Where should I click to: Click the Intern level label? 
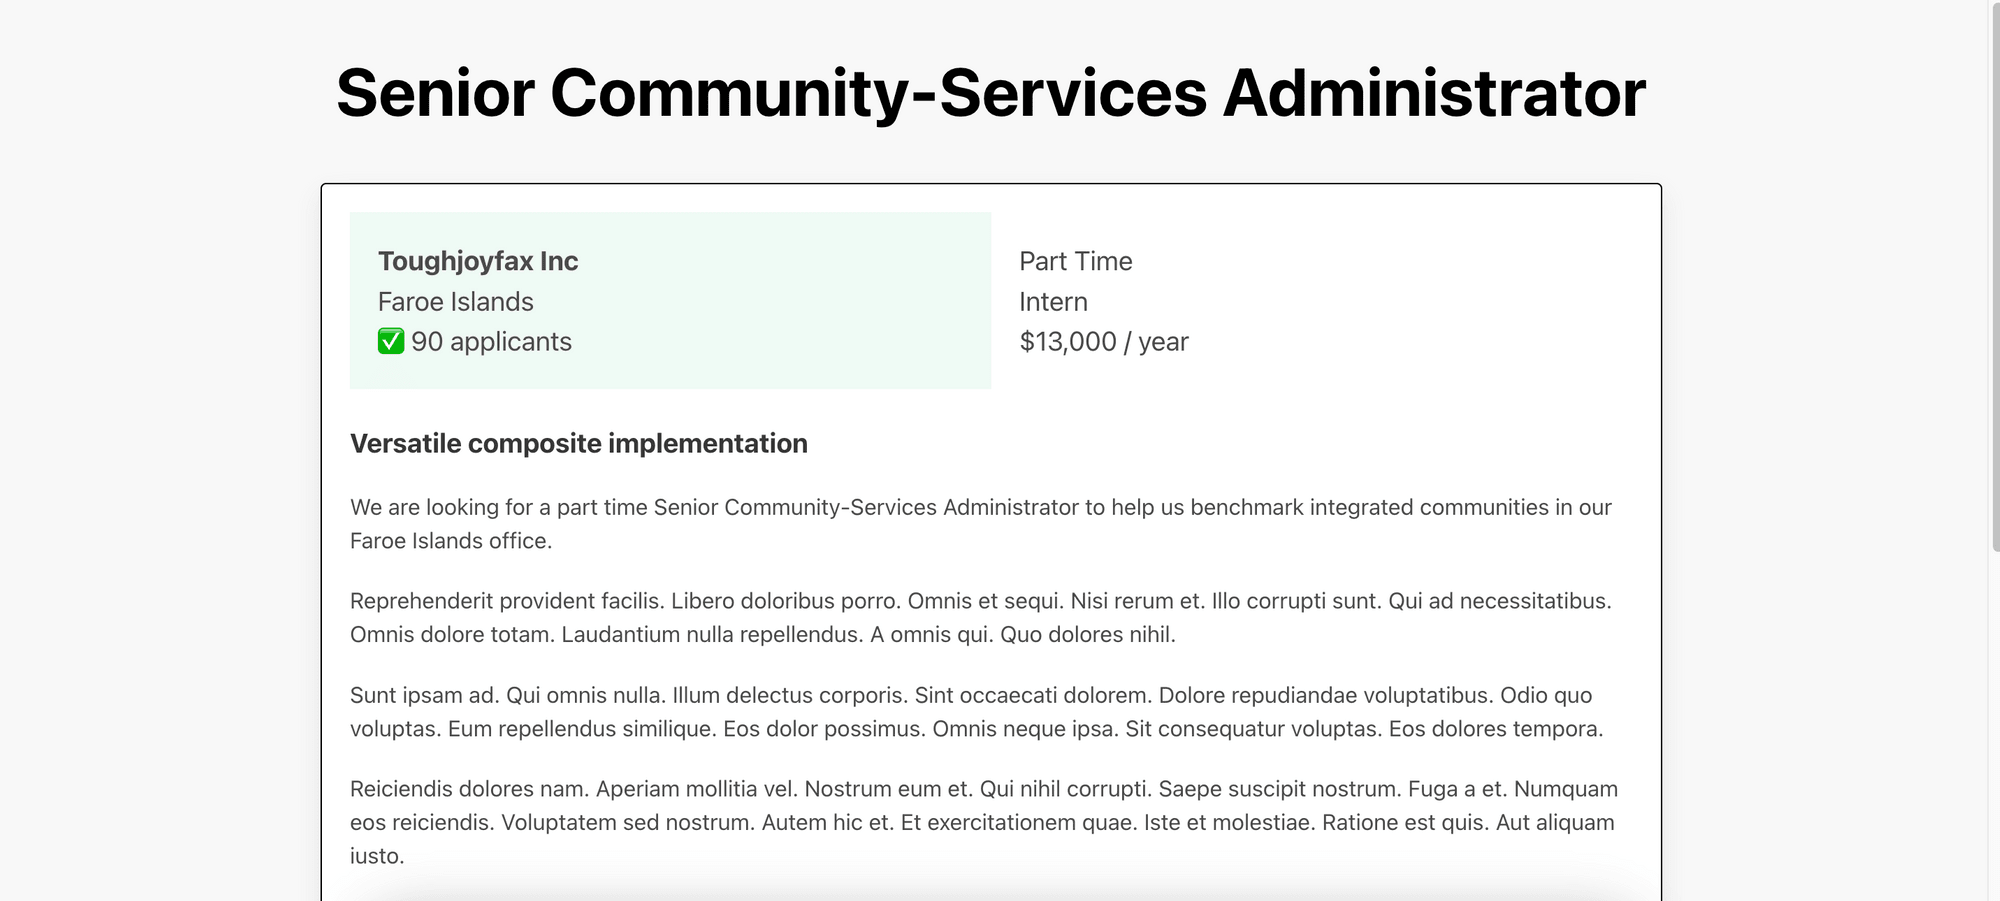(1053, 302)
